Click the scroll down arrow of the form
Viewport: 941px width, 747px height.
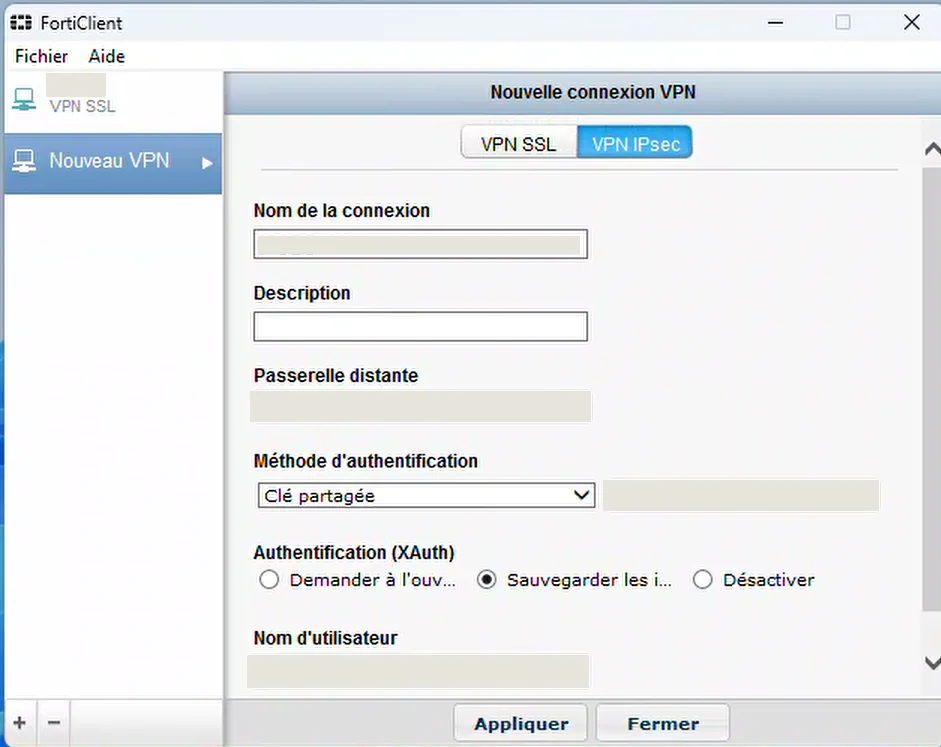click(x=932, y=662)
